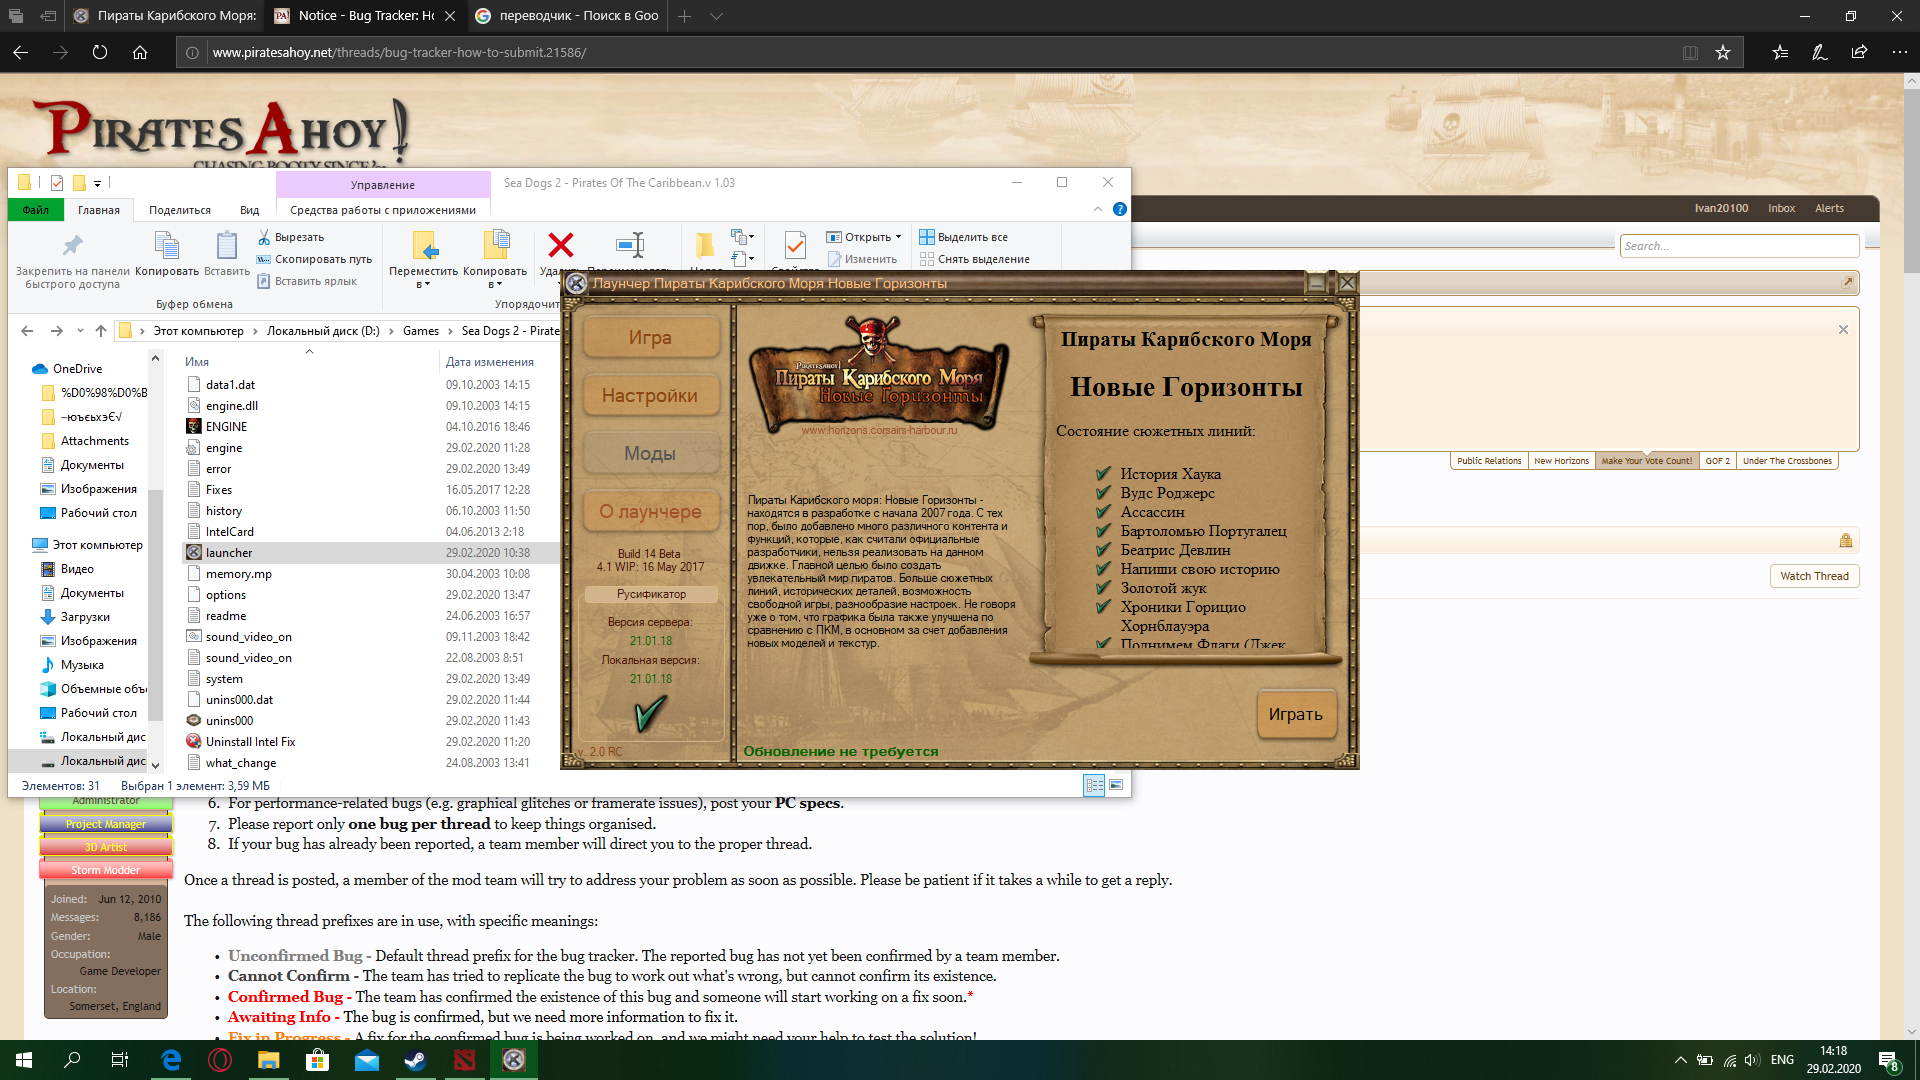Open Музыка folder in navigation pane
Screen dimensions: 1920x1080
click(x=82, y=665)
